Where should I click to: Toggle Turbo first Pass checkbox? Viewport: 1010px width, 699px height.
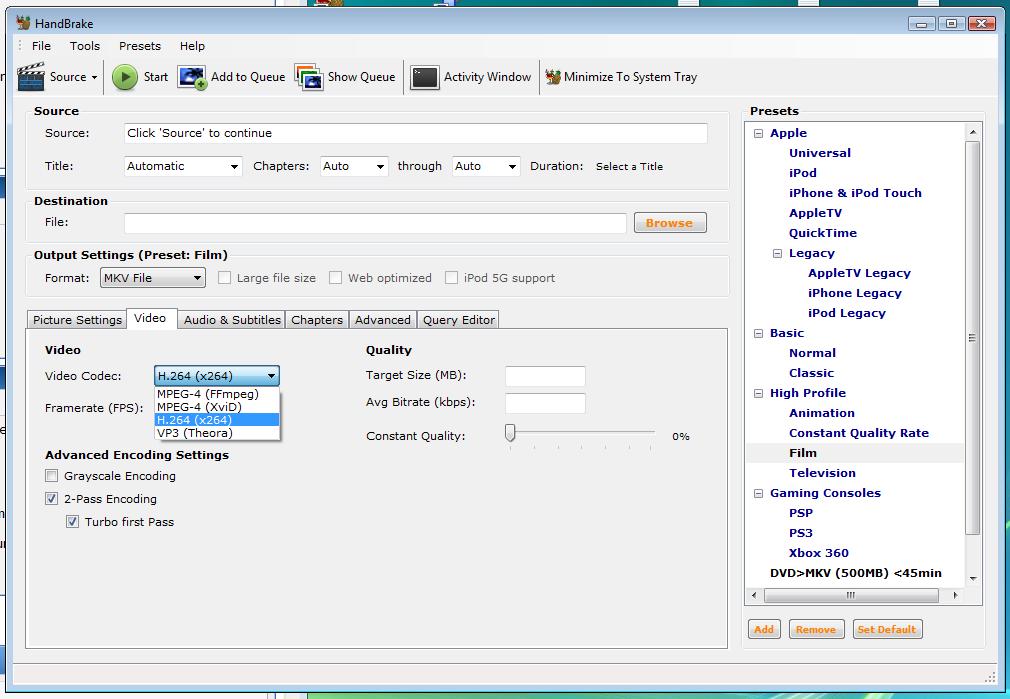72,522
